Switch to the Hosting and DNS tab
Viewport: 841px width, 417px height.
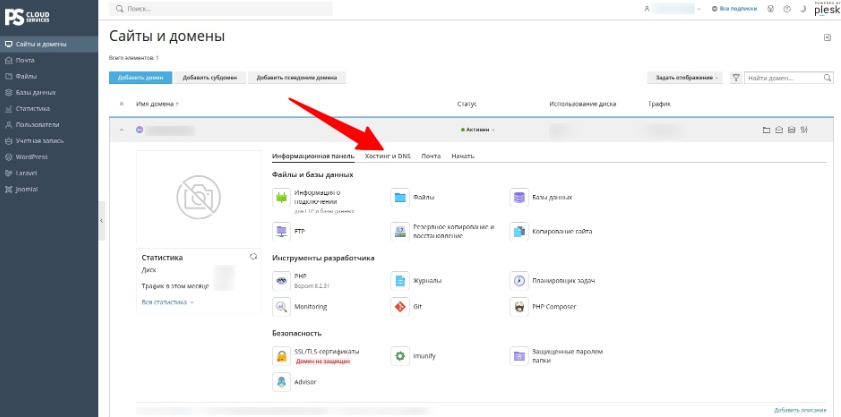click(x=387, y=156)
